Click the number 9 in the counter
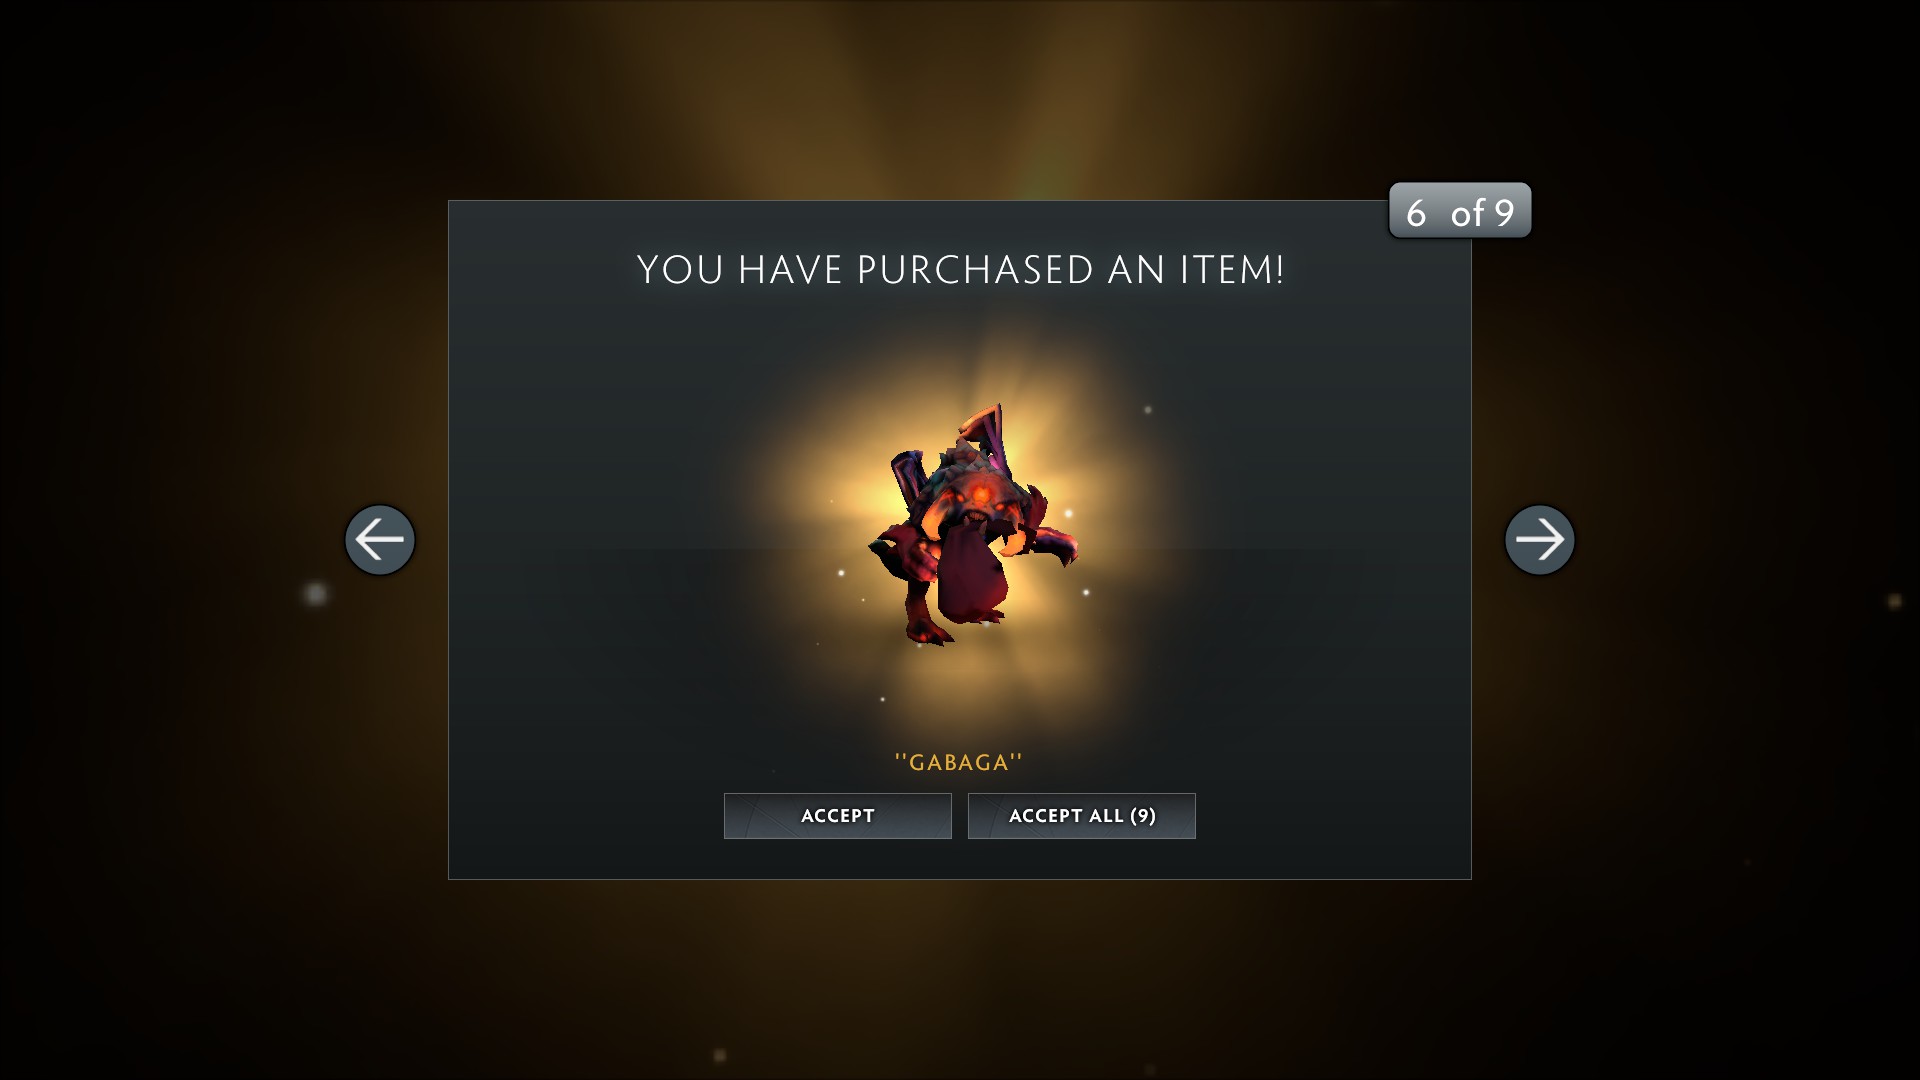Screen dimensions: 1920x1080 (x=1505, y=212)
